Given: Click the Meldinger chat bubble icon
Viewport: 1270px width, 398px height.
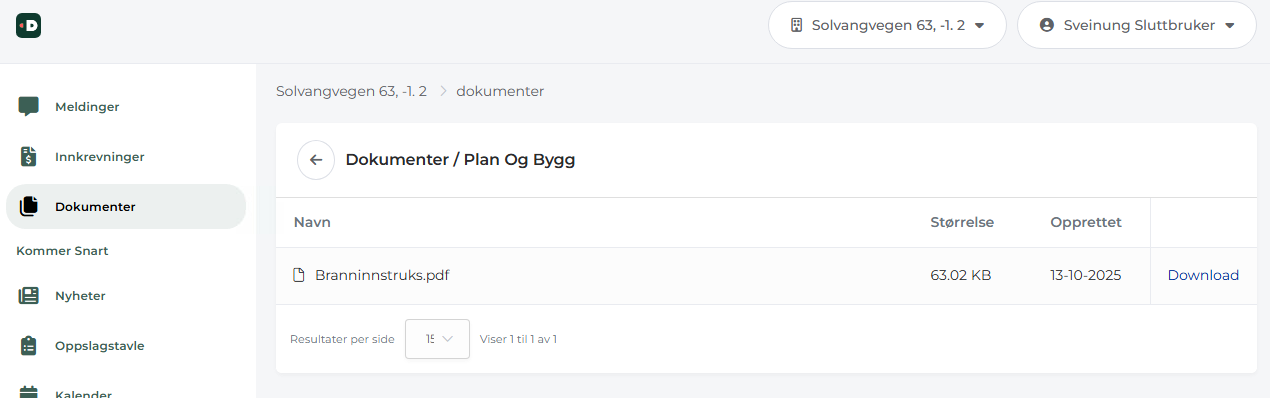Looking at the screenshot, I should (29, 106).
